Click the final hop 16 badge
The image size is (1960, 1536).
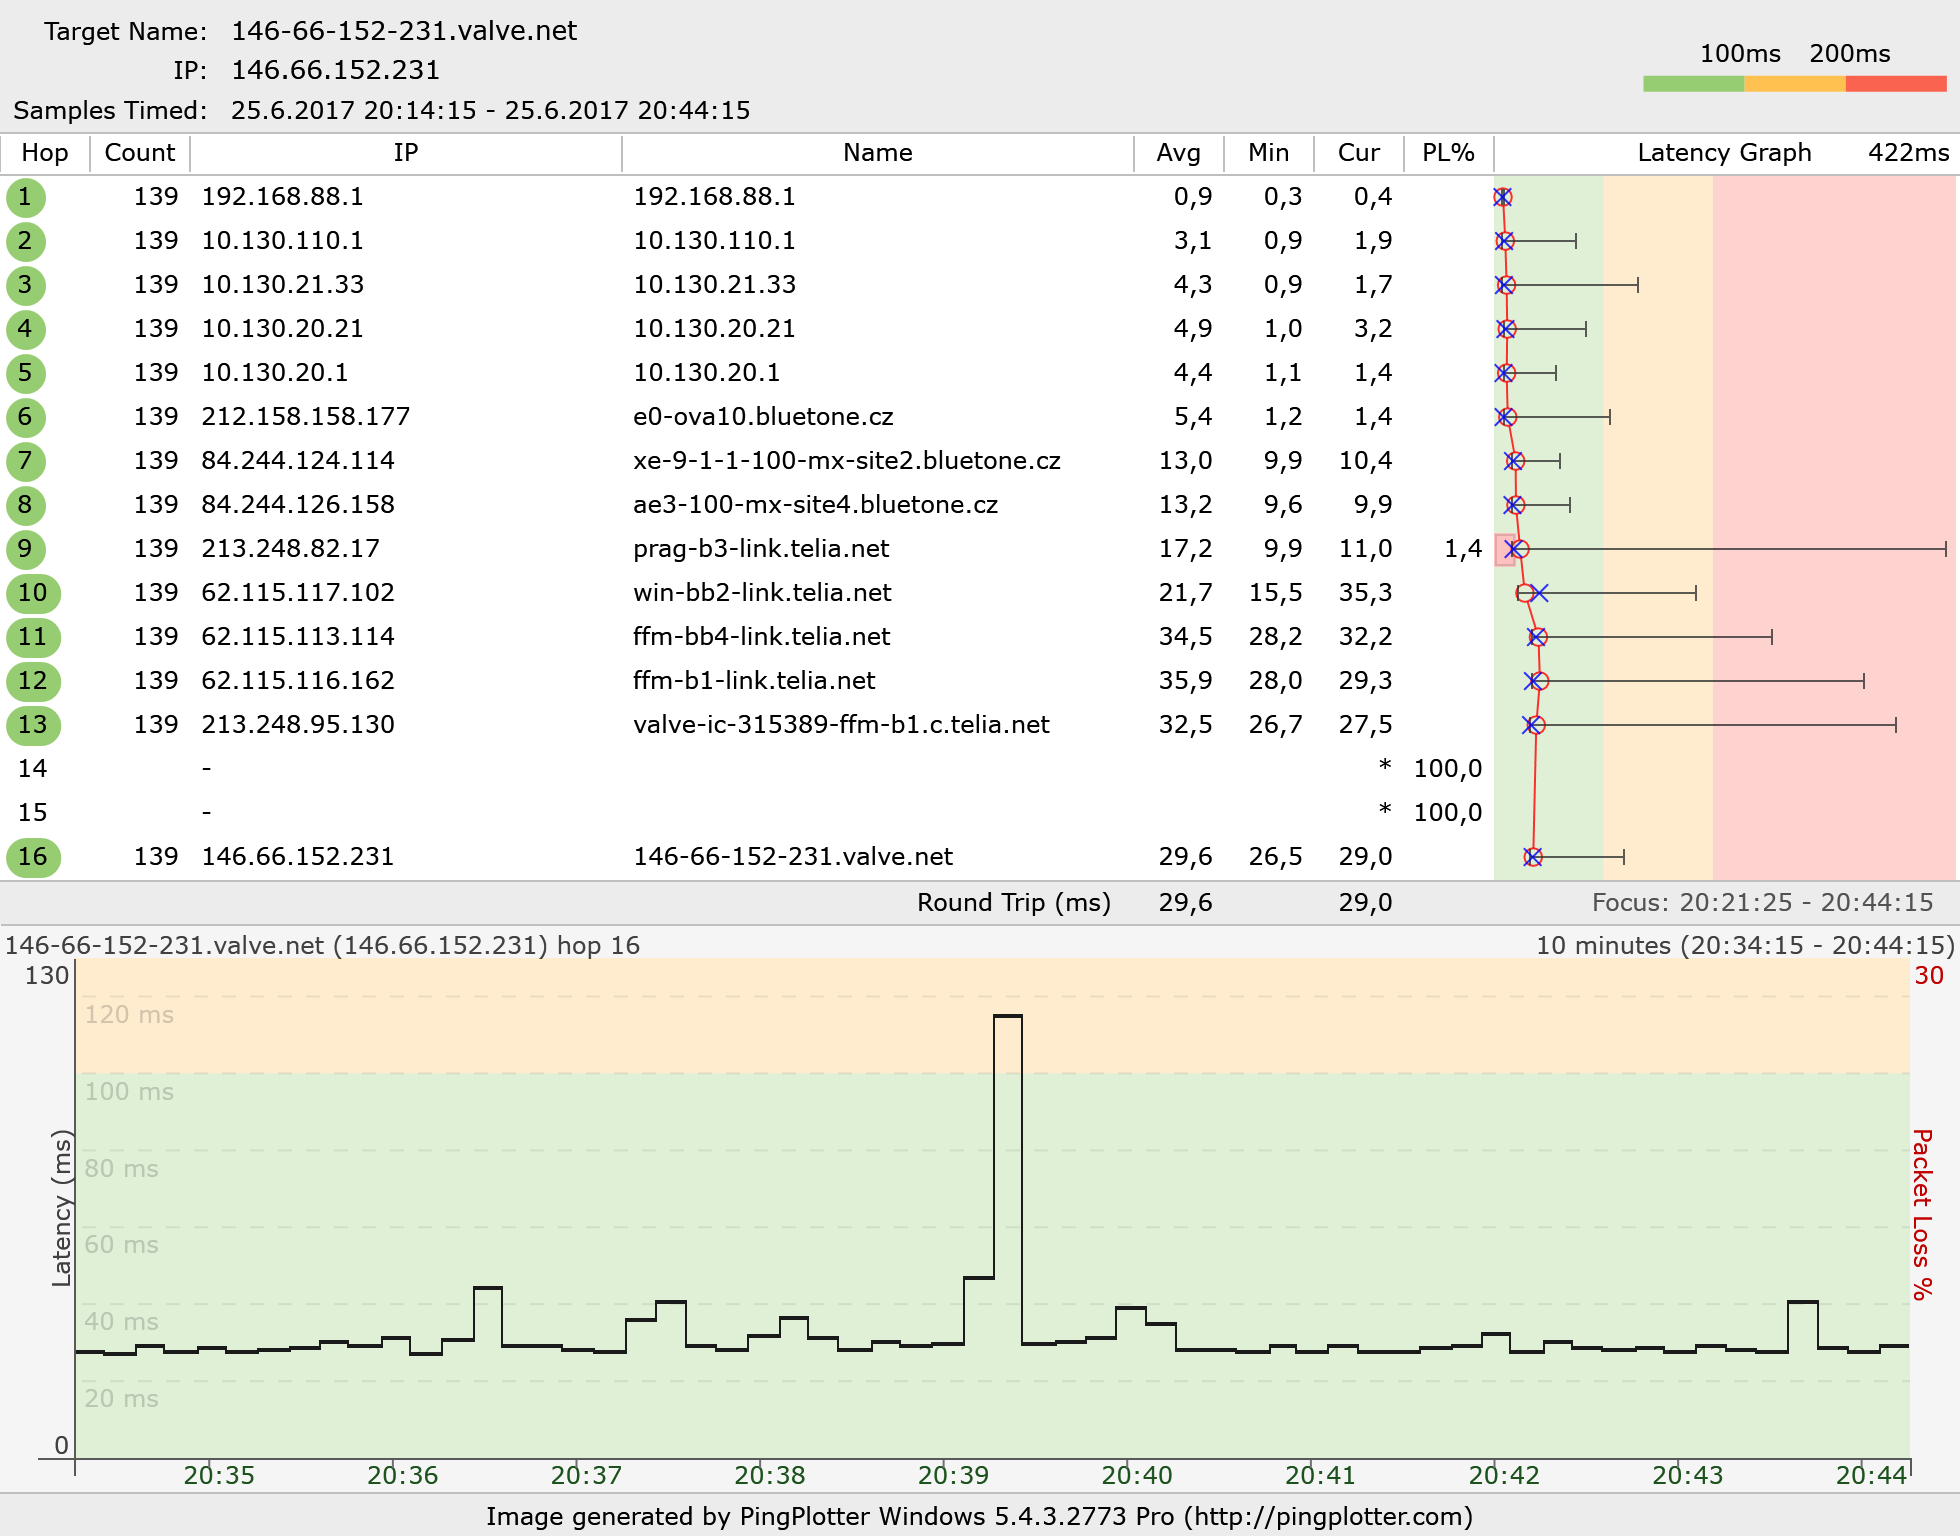pos(32,857)
